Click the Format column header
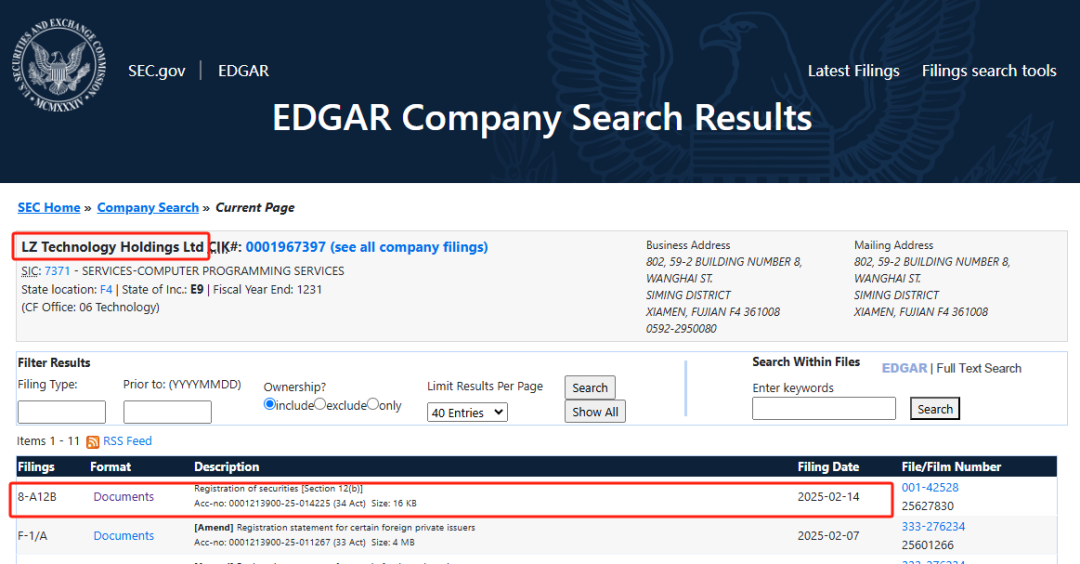The width and height of the screenshot is (1080, 564). (x=110, y=467)
